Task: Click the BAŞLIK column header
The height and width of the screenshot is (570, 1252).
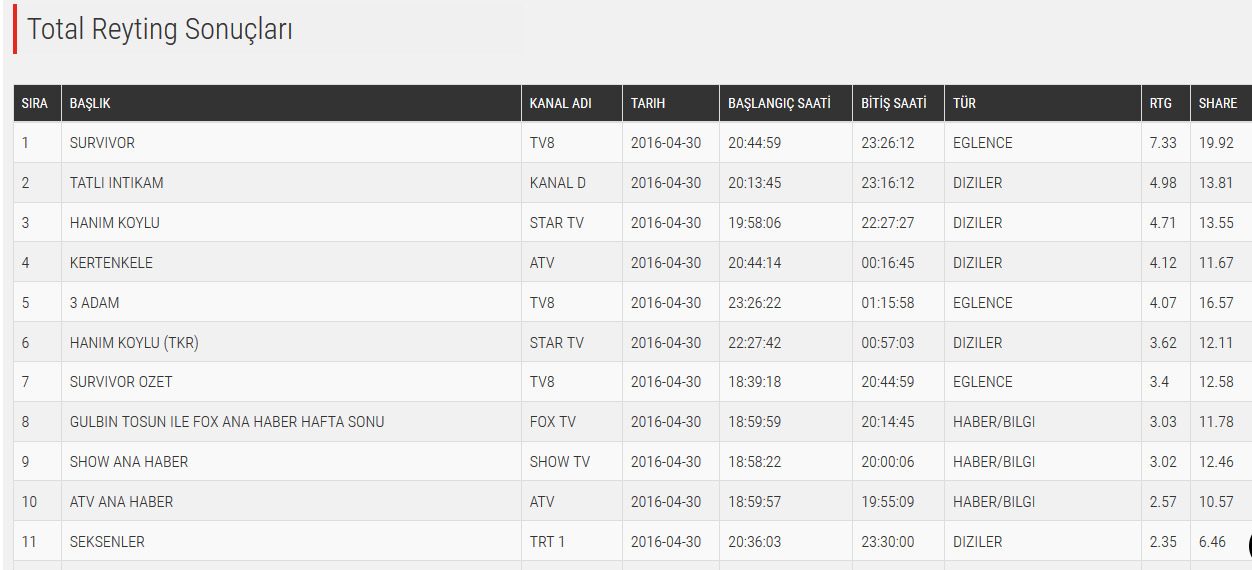Action: point(90,103)
